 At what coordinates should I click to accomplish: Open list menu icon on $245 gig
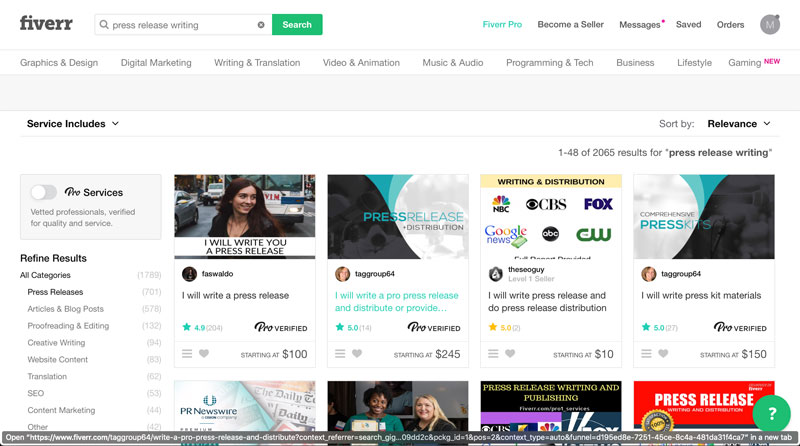(340, 354)
